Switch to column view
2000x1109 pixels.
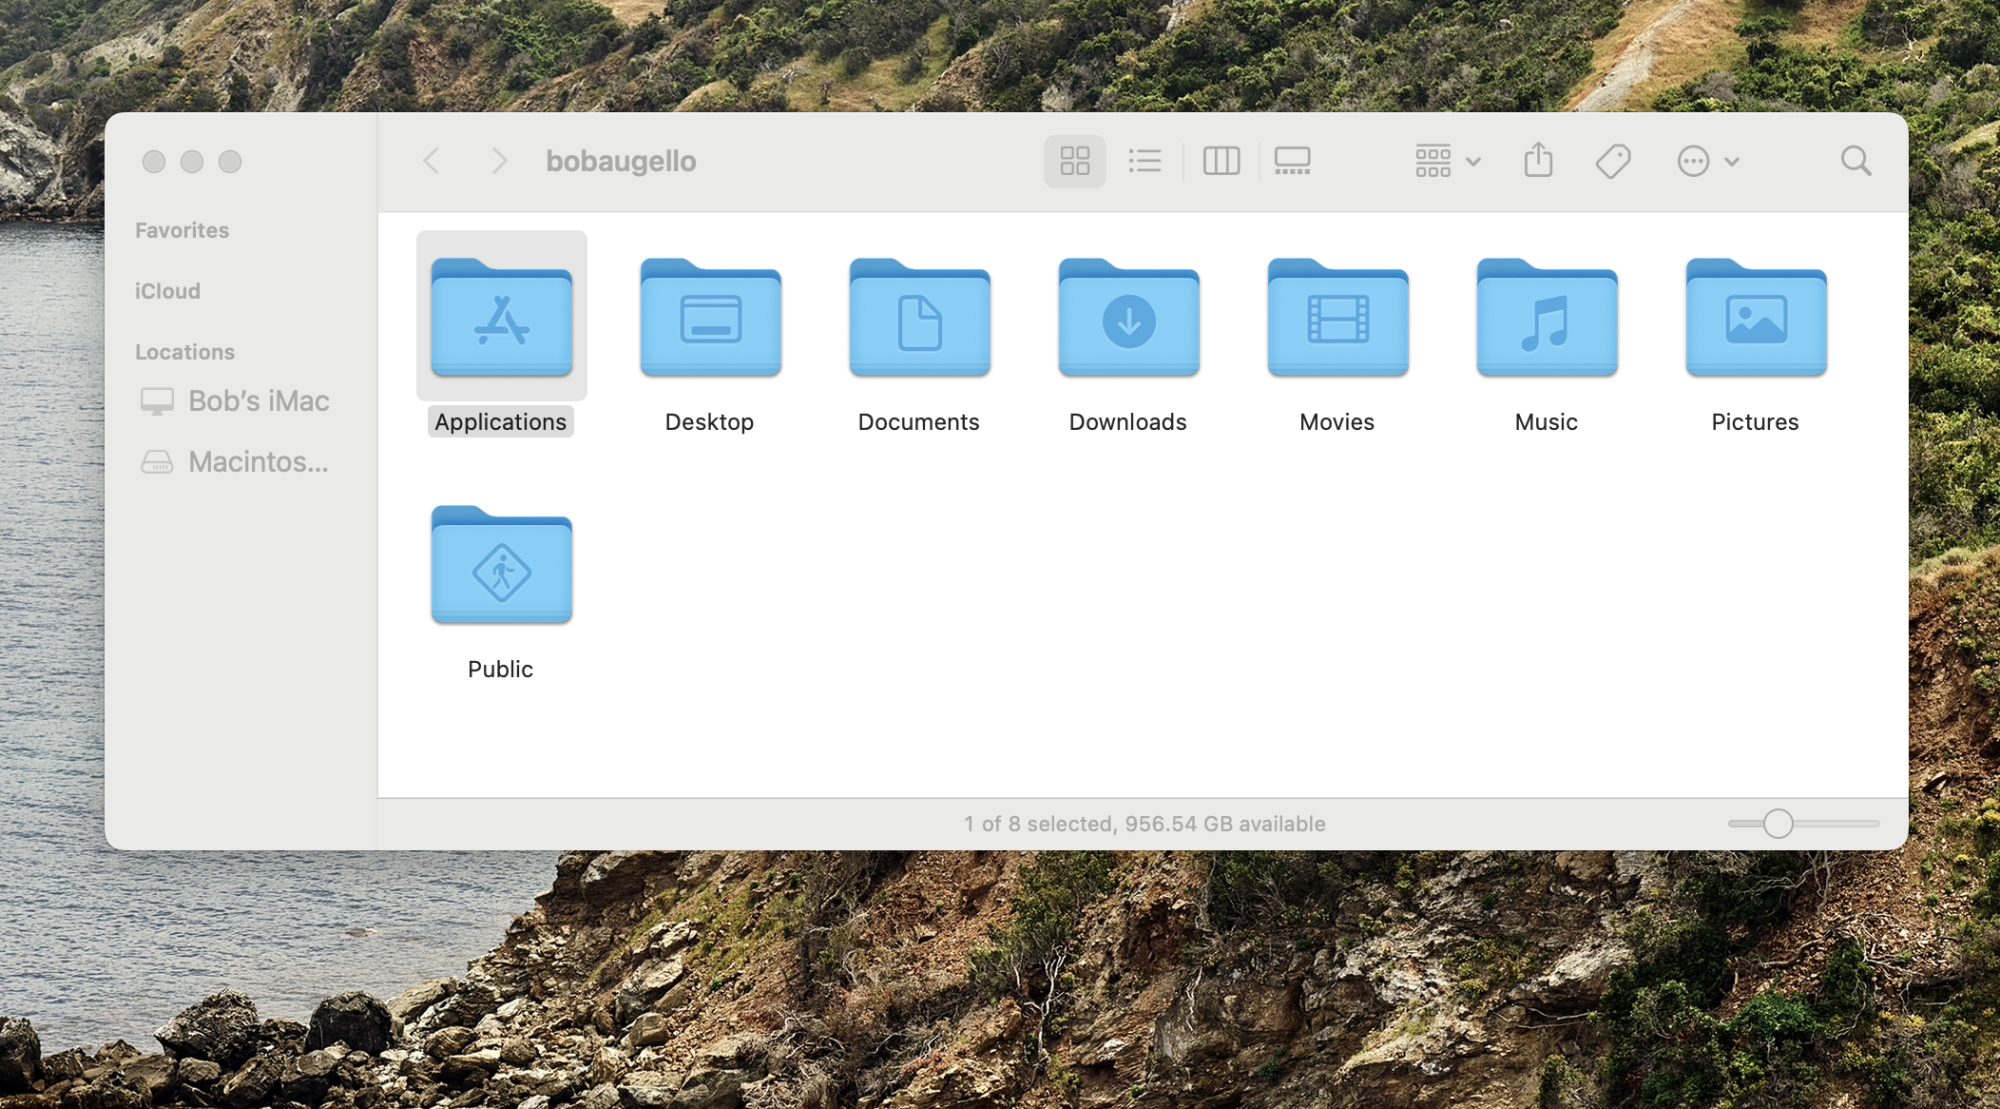tap(1221, 161)
